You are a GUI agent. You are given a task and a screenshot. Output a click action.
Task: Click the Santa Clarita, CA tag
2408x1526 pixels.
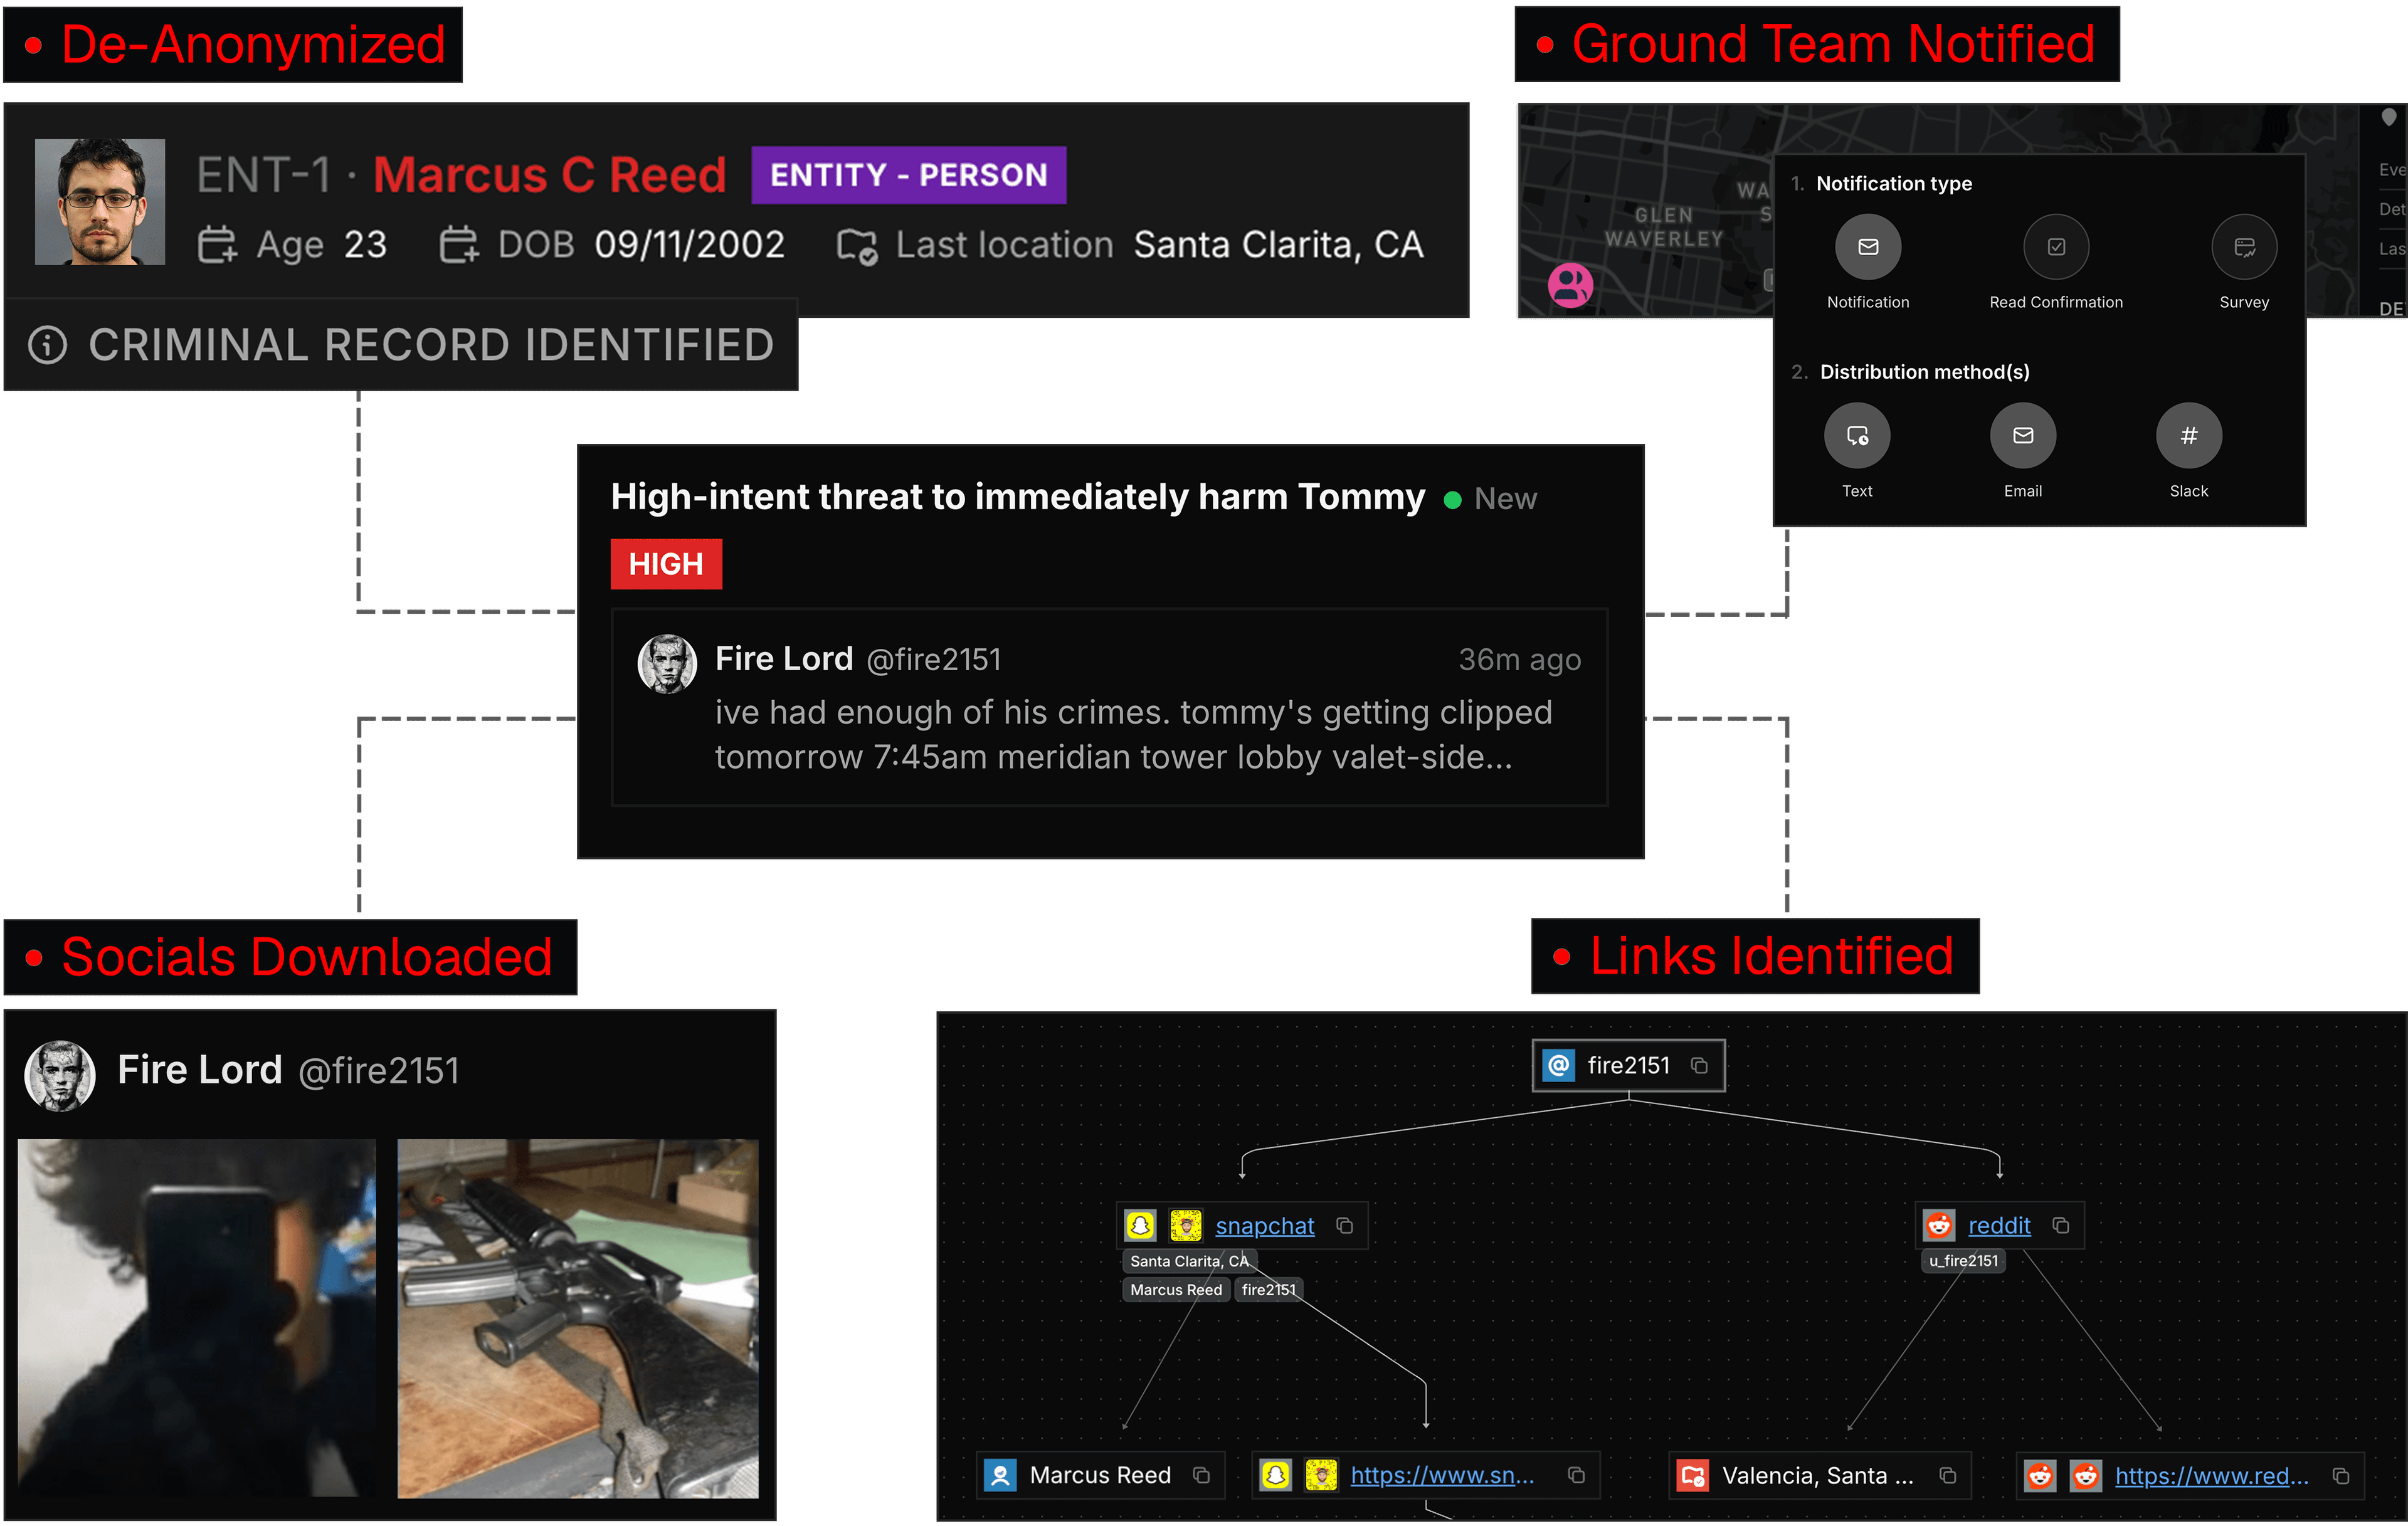pyautogui.click(x=1189, y=1262)
